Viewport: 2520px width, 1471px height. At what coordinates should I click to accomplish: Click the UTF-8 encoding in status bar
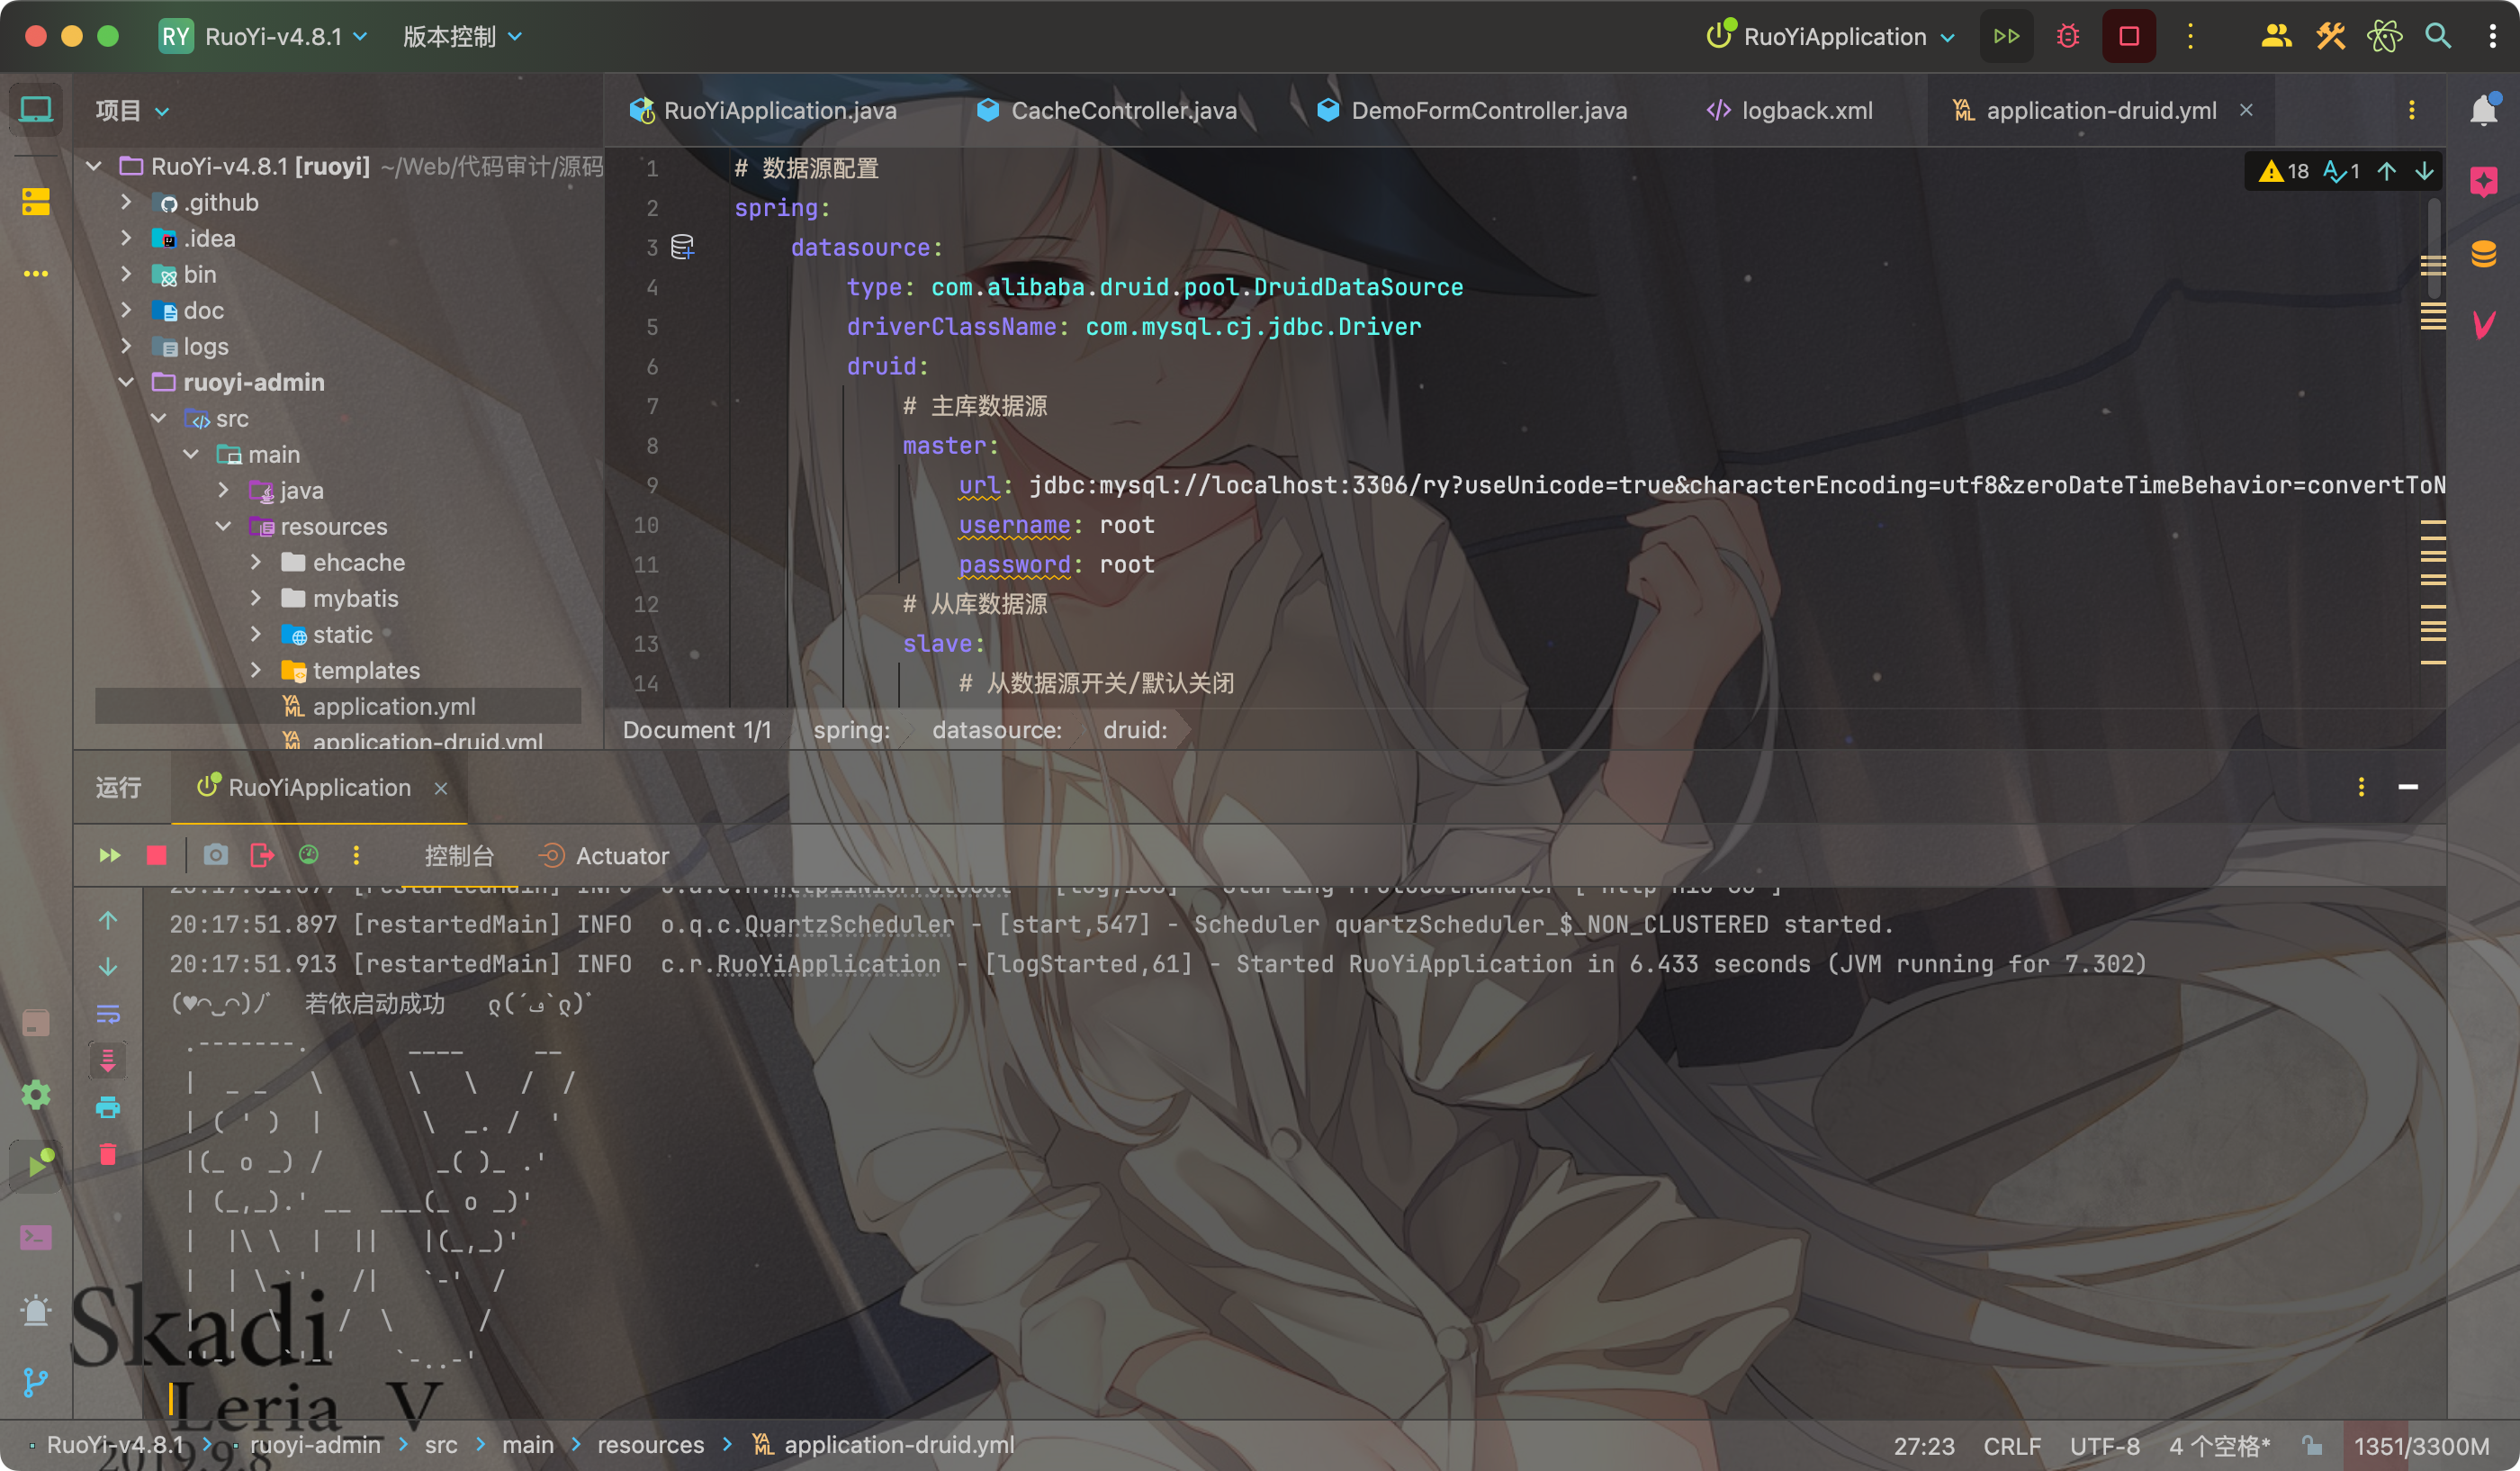[x=2104, y=1446]
